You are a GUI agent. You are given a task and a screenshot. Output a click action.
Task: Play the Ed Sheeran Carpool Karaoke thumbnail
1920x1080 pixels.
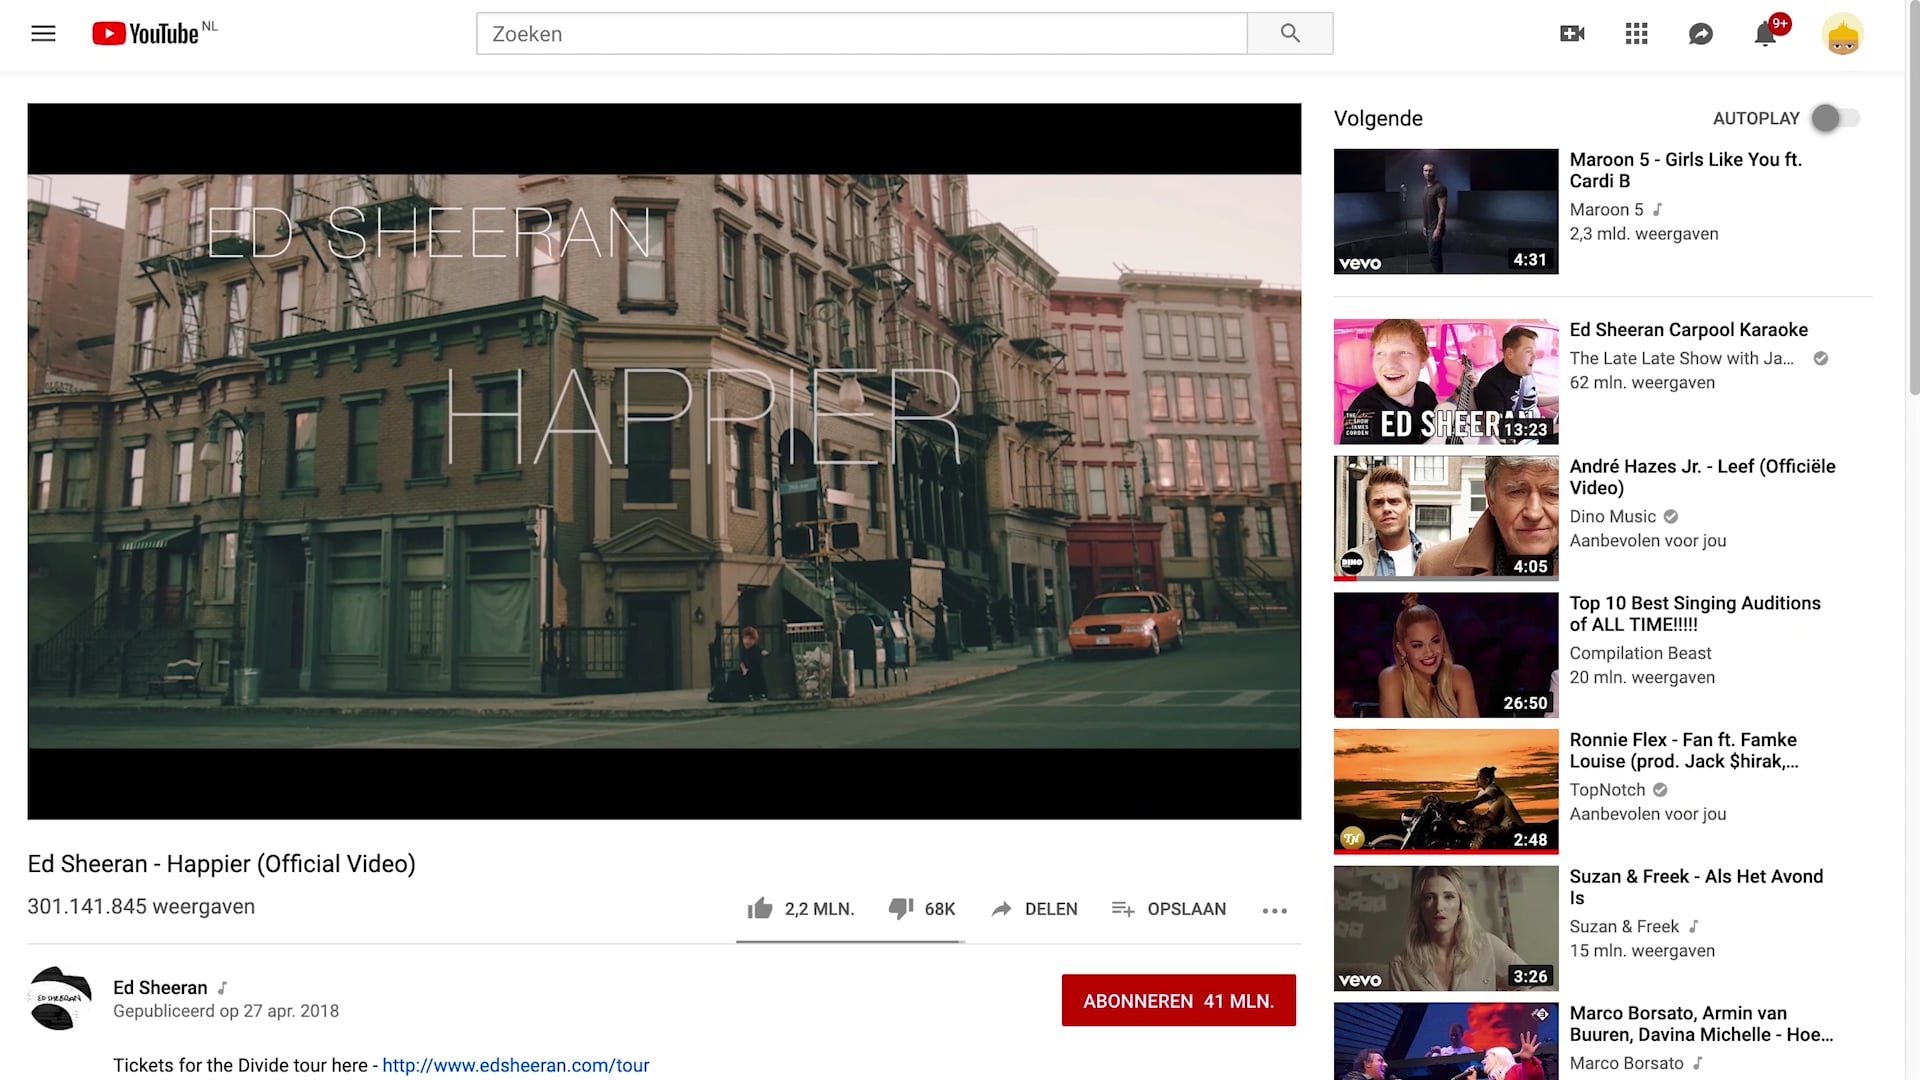point(1444,380)
